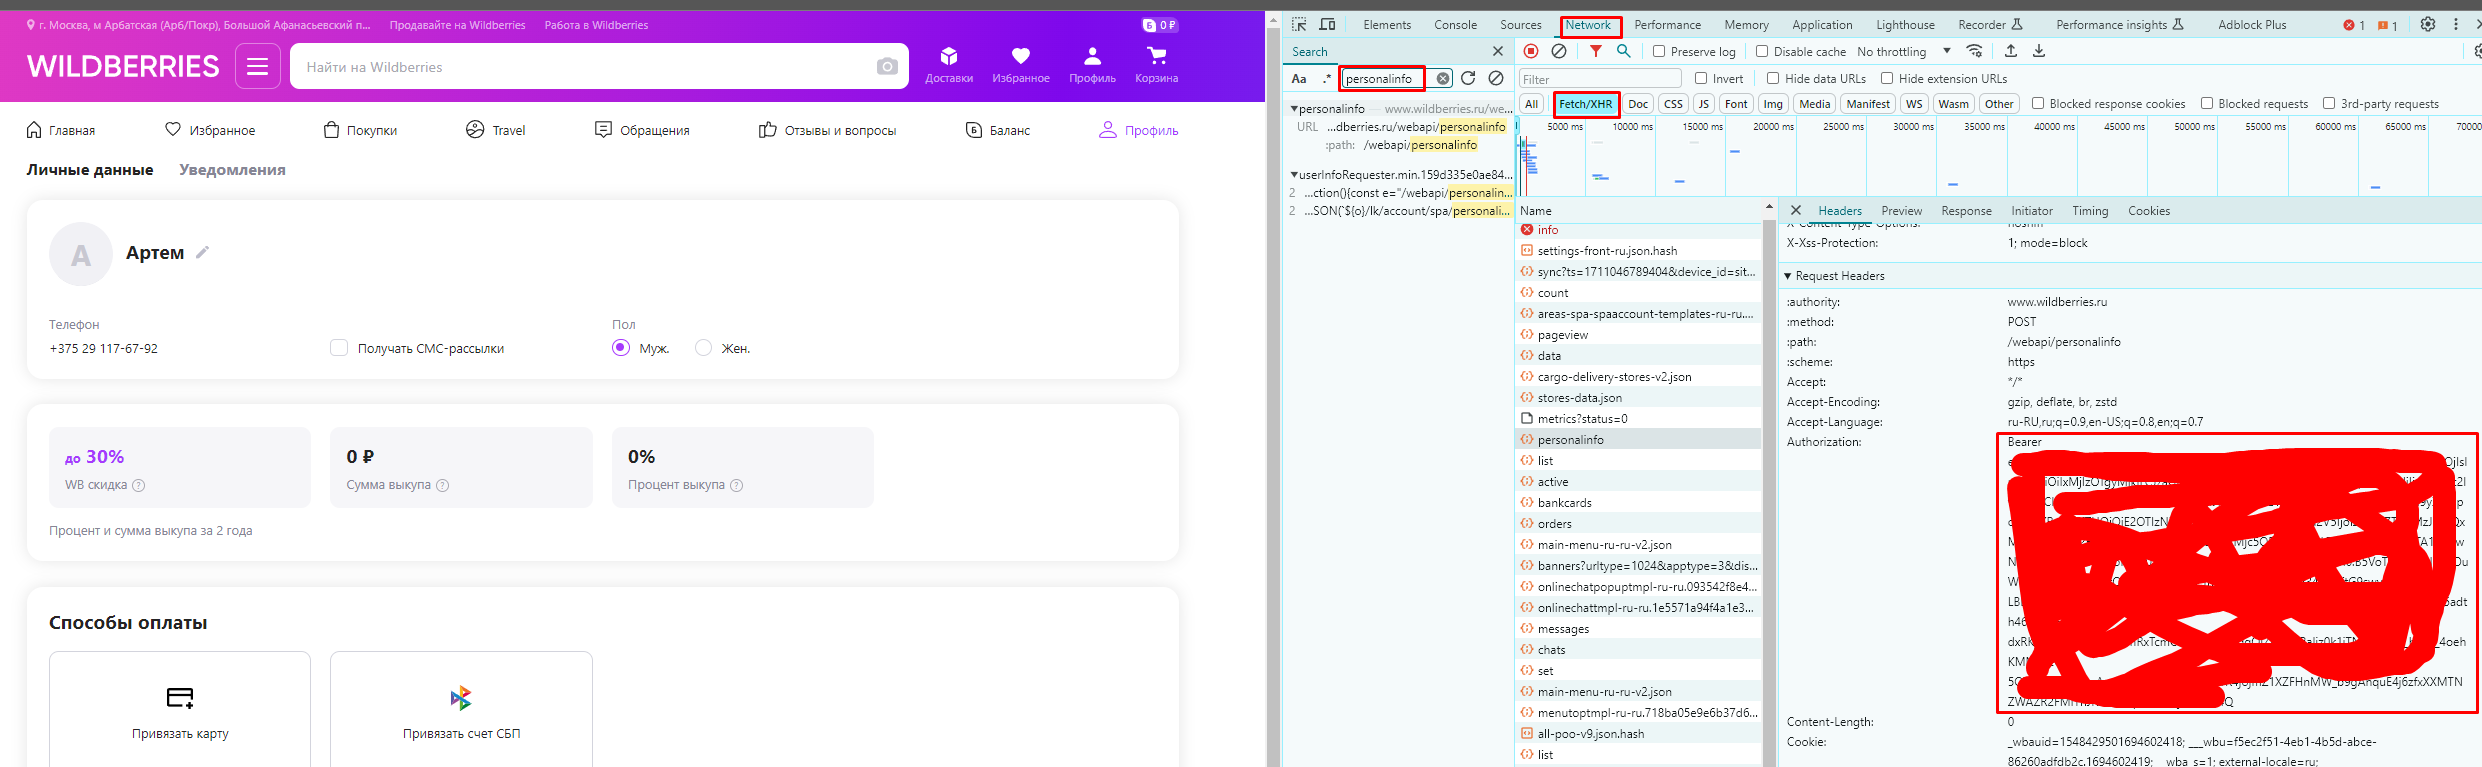Screen dimensions: 2482x767
Task: Collapse the Request Headers section
Action: click(1788, 276)
